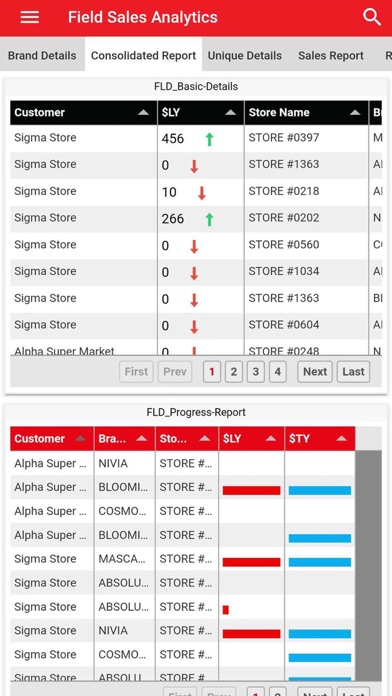This screenshot has height=696, width=392.
Task: Sort Progress-Report by $TY arrow
Action: [x=341, y=439]
